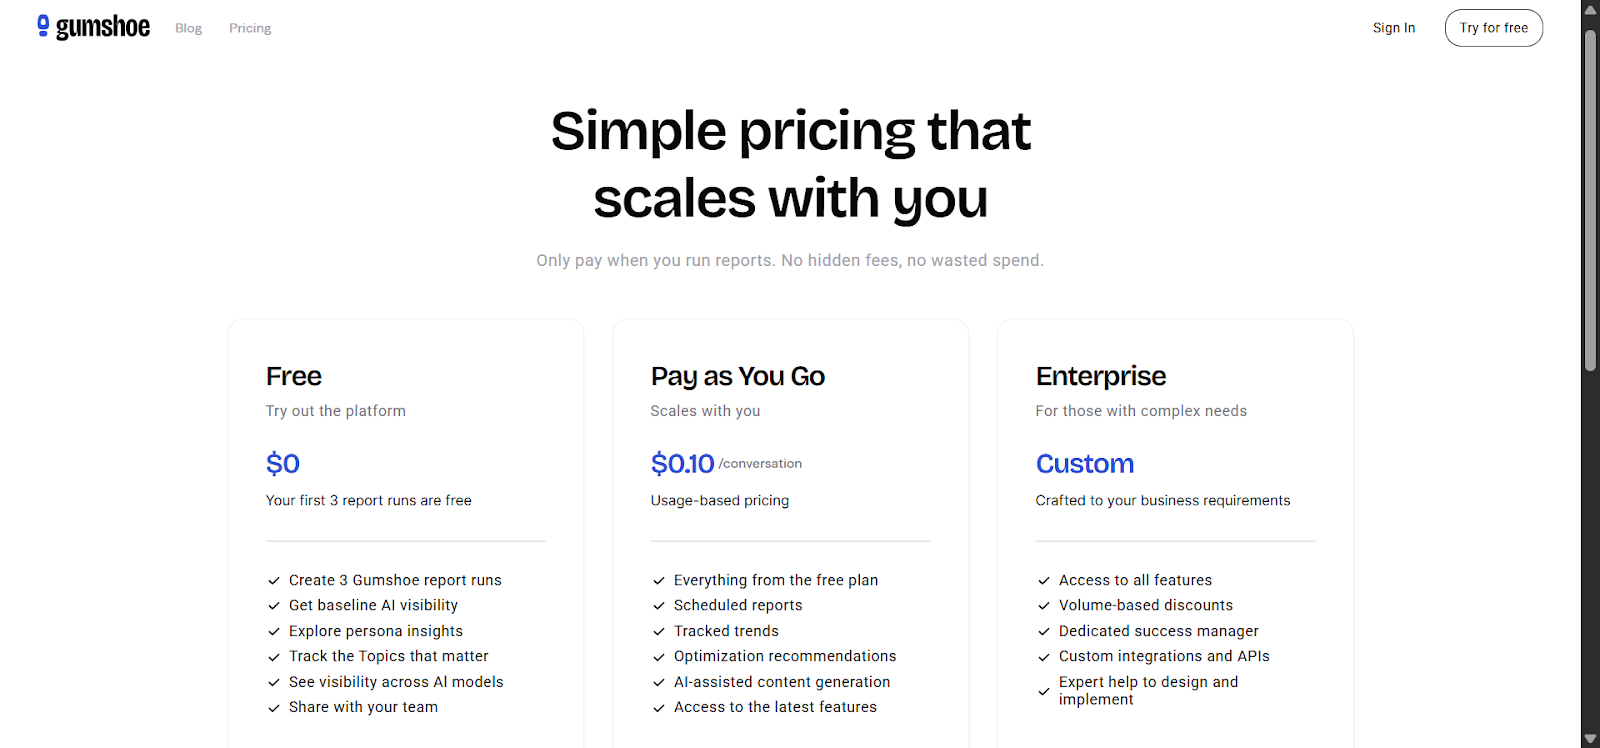1600x748 pixels.
Task: Click checkmark beside "Optimization recommendations"
Action: click(658, 657)
